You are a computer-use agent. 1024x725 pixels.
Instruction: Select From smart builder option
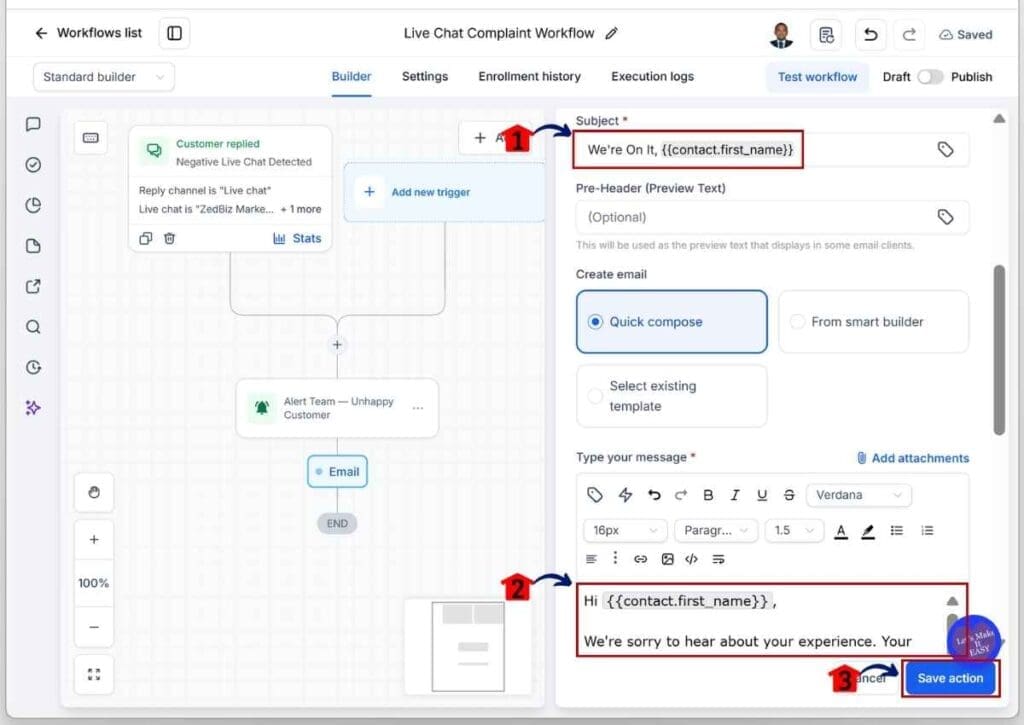click(873, 322)
